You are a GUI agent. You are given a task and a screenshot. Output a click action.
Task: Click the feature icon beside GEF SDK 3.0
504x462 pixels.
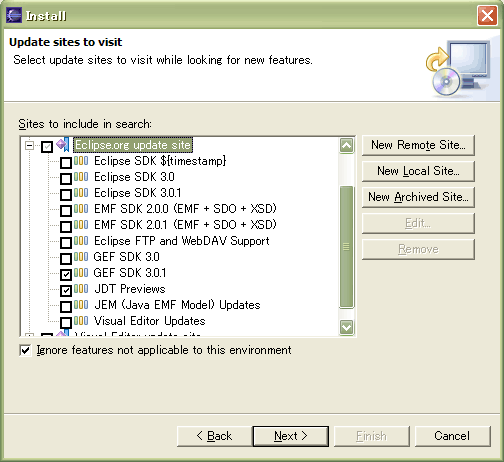81,257
